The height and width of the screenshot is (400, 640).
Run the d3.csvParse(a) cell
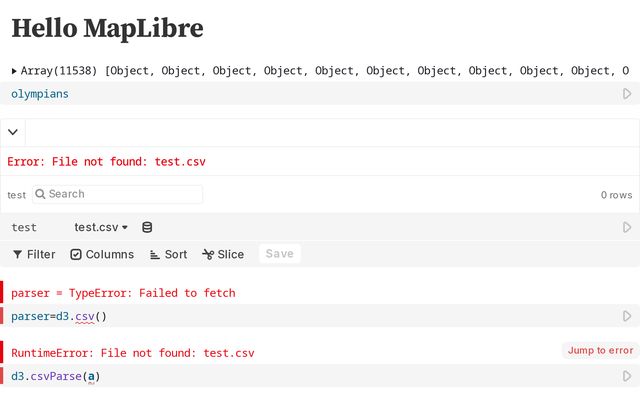tap(627, 377)
